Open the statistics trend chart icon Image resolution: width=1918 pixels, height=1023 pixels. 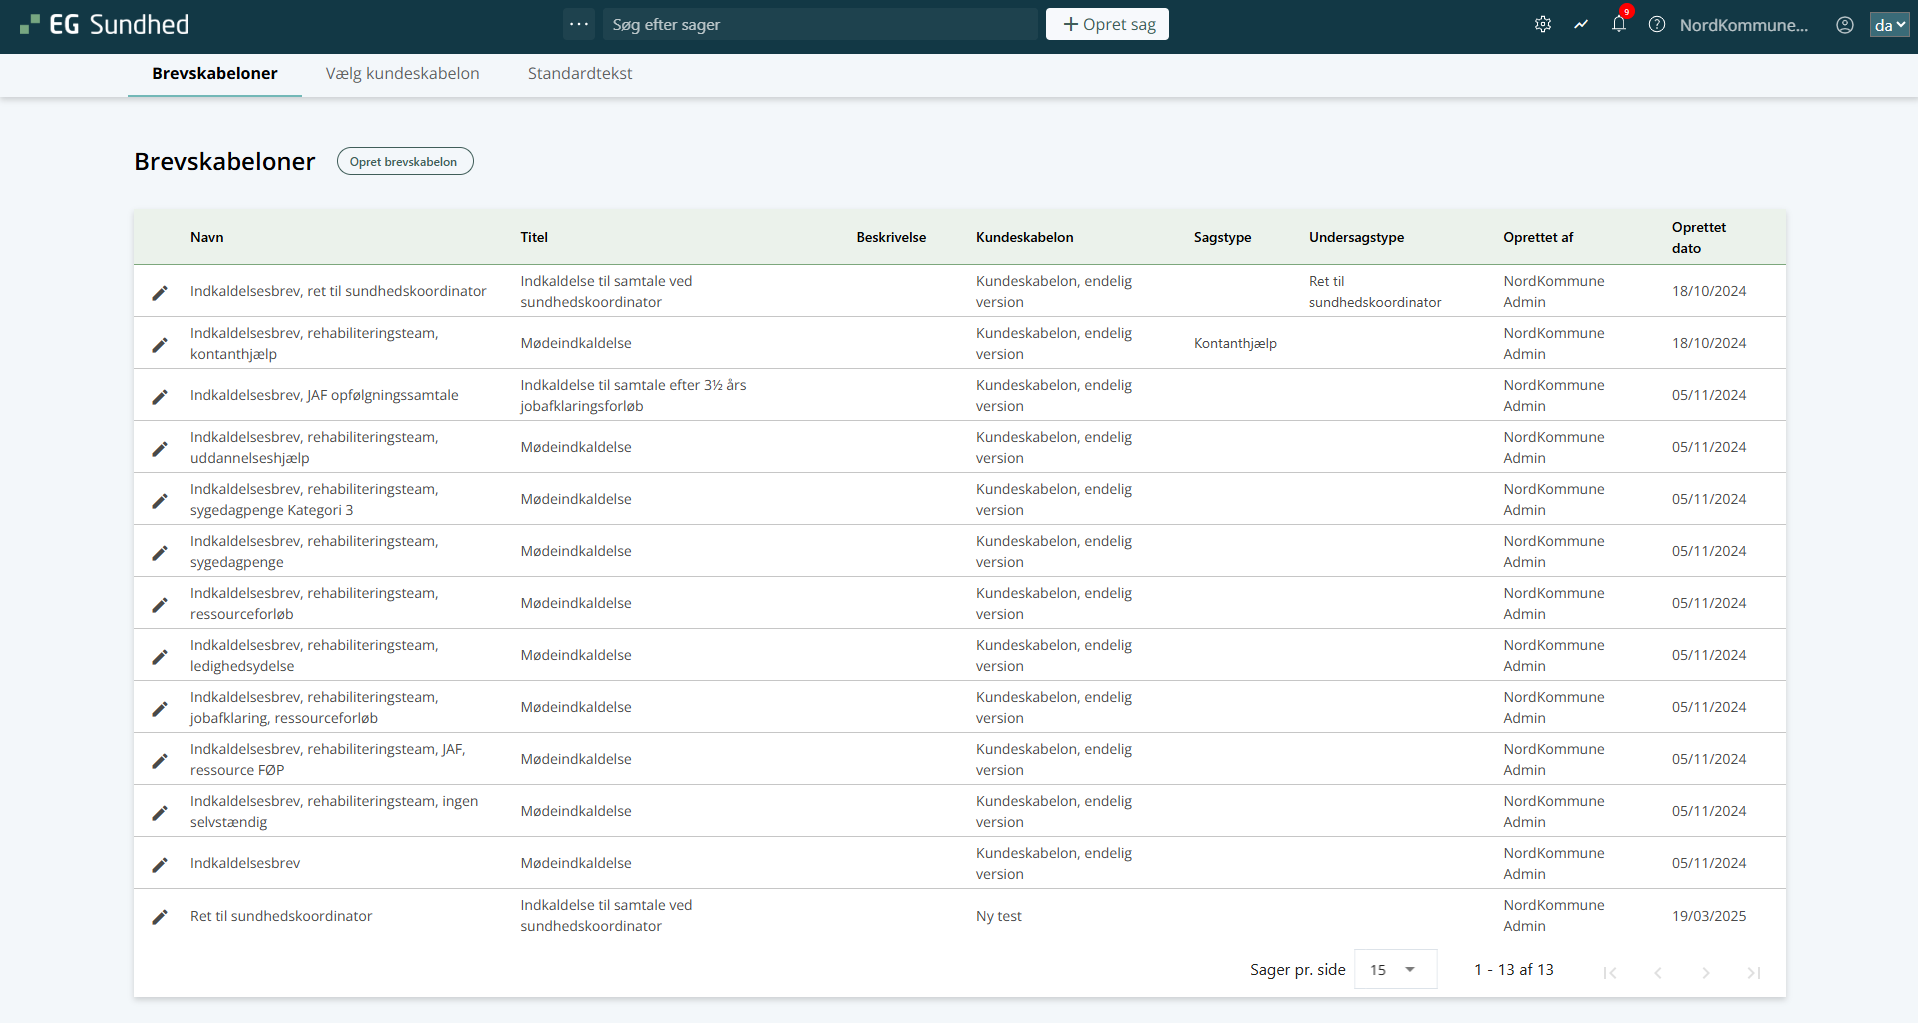(x=1581, y=25)
